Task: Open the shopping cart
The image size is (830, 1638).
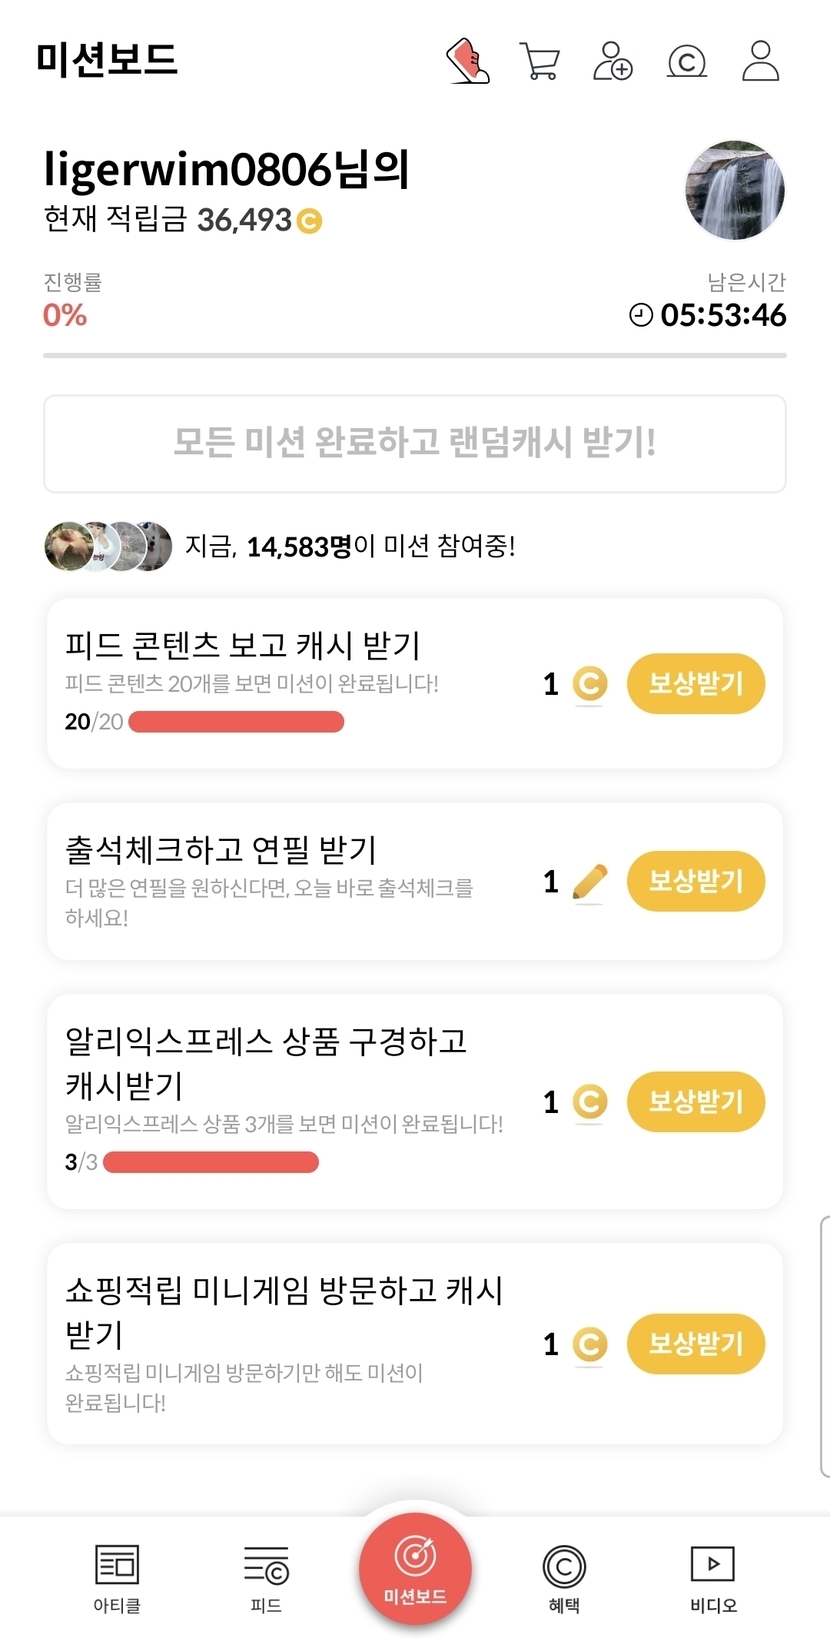Action: tap(540, 61)
